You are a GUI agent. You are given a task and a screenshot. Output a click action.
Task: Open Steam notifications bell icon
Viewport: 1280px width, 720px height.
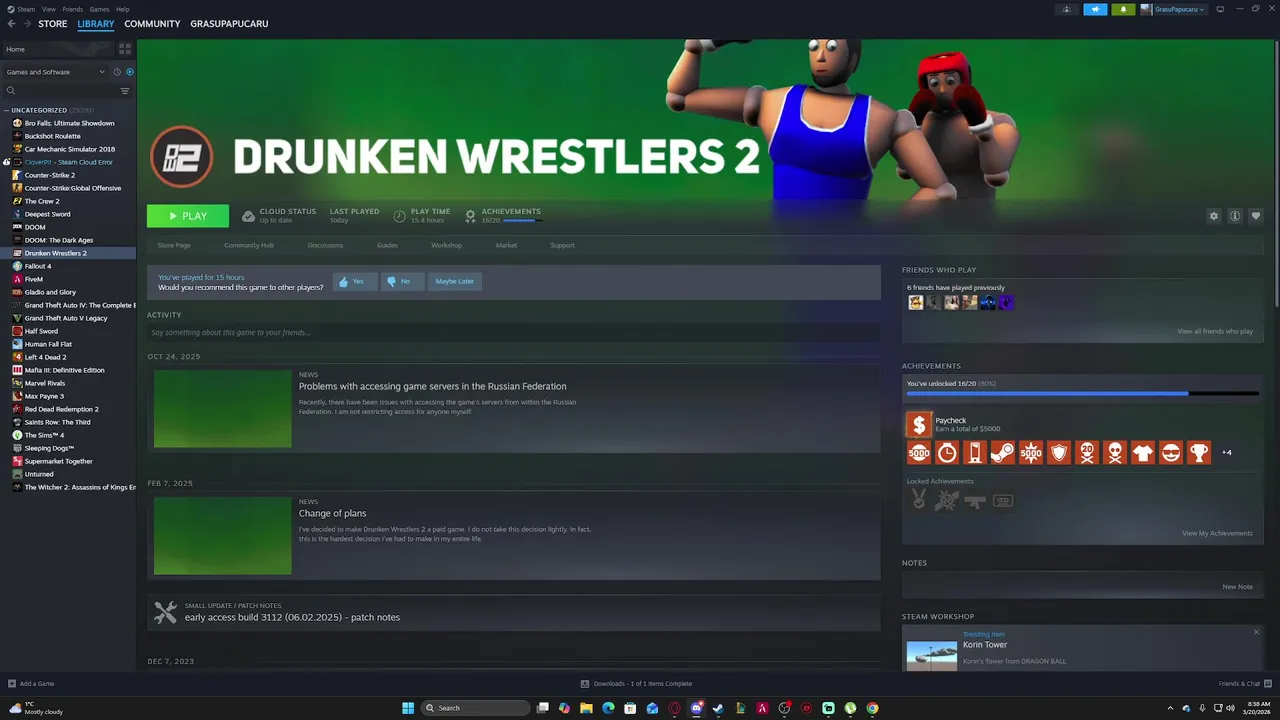[1123, 9]
